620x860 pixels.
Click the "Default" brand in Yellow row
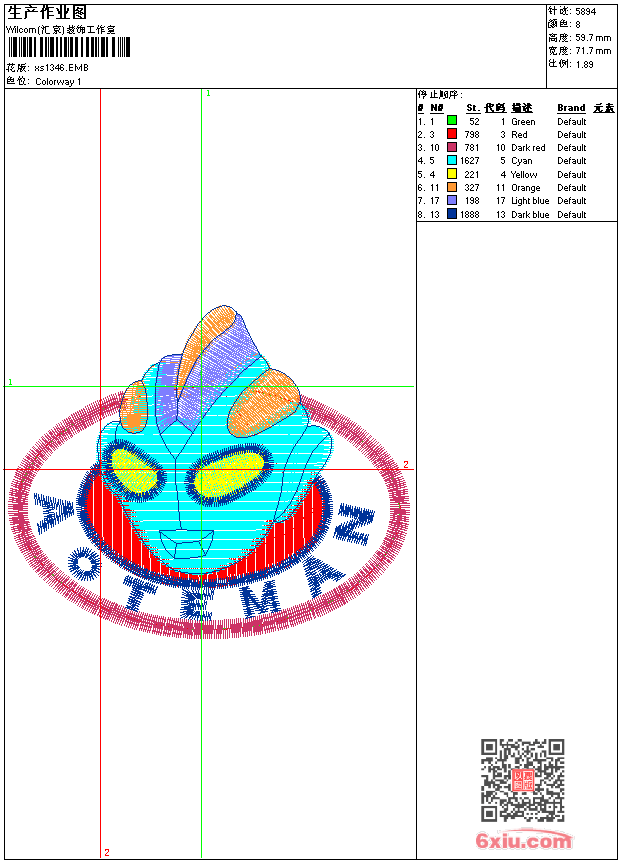coord(572,174)
